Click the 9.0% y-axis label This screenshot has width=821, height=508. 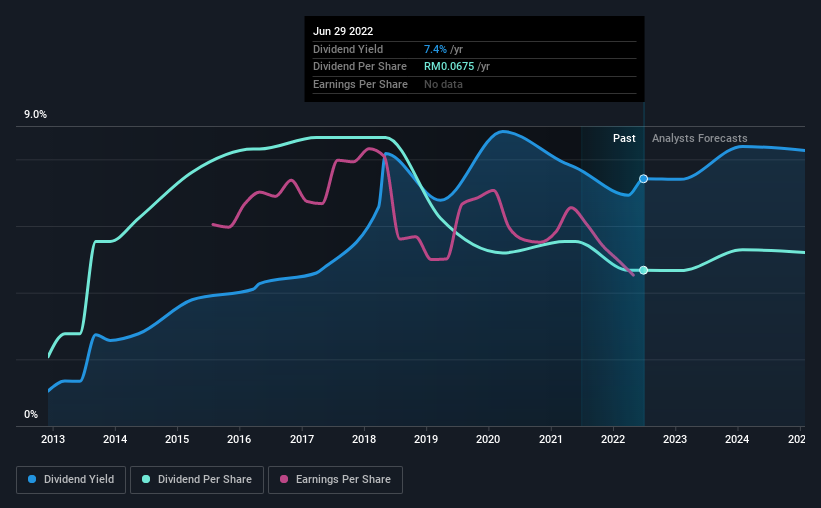click(x=35, y=114)
